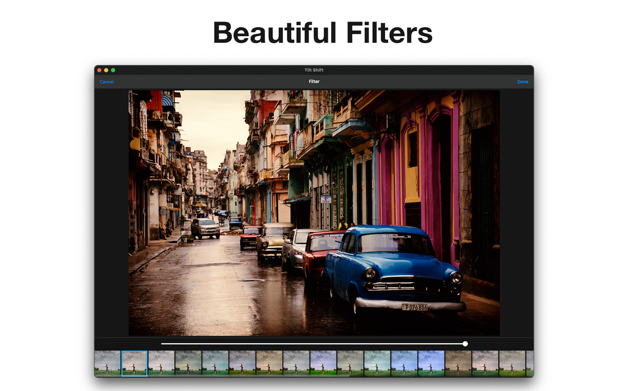Choose the seventh filter thumbnail with warm tint

[269, 363]
